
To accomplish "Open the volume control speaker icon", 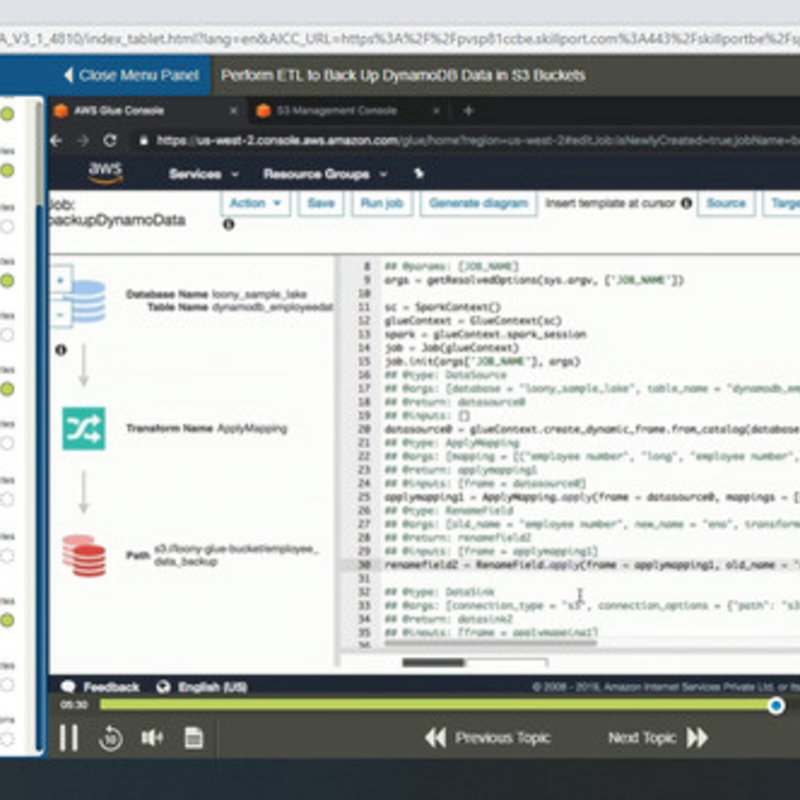I will (152, 738).
